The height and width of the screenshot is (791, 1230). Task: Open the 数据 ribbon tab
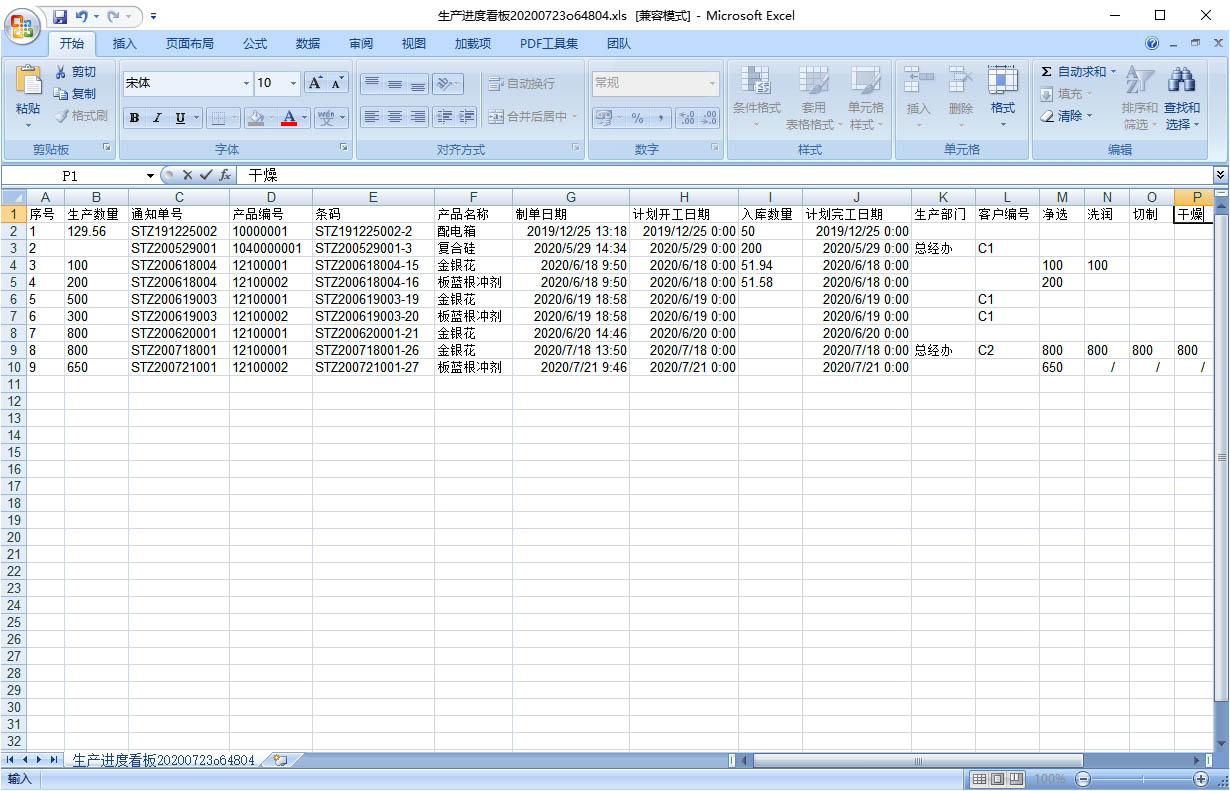click(308, 44)
